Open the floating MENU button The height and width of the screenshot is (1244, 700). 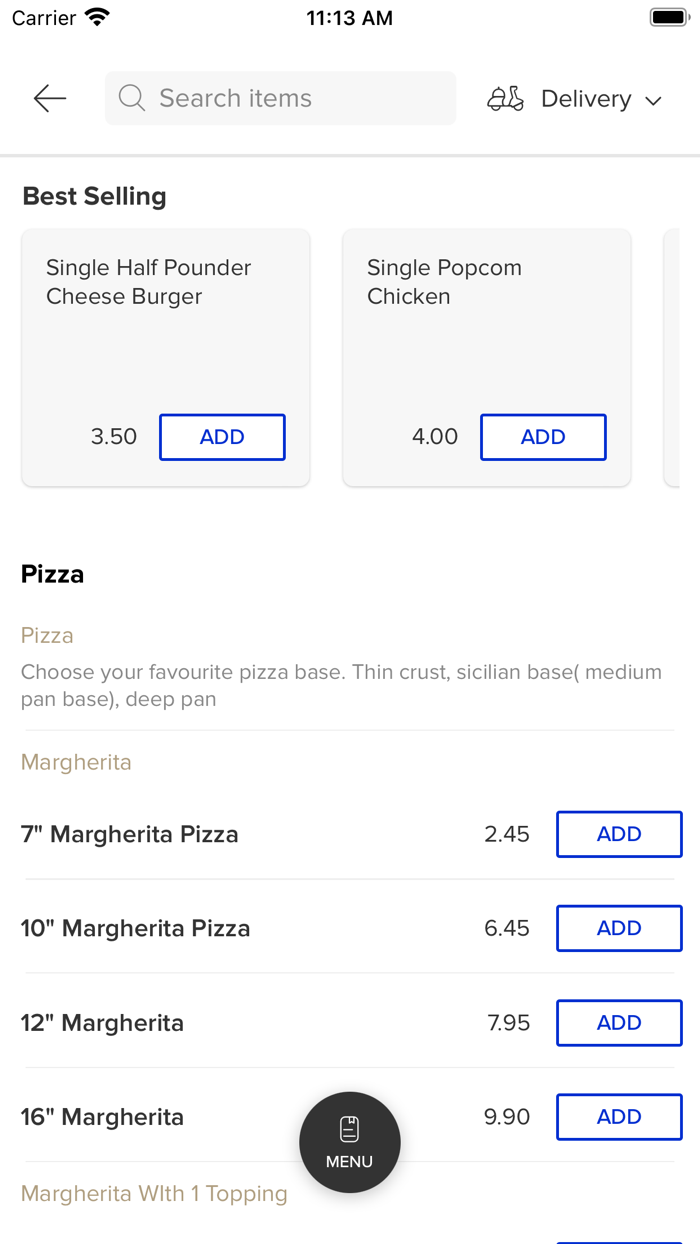350,1142
